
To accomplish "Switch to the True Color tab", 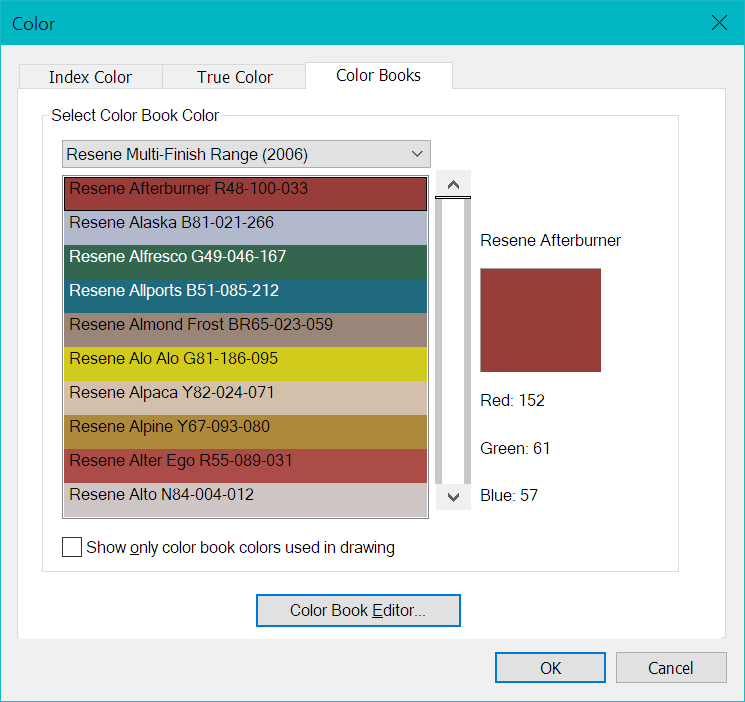I will (235, 77).
